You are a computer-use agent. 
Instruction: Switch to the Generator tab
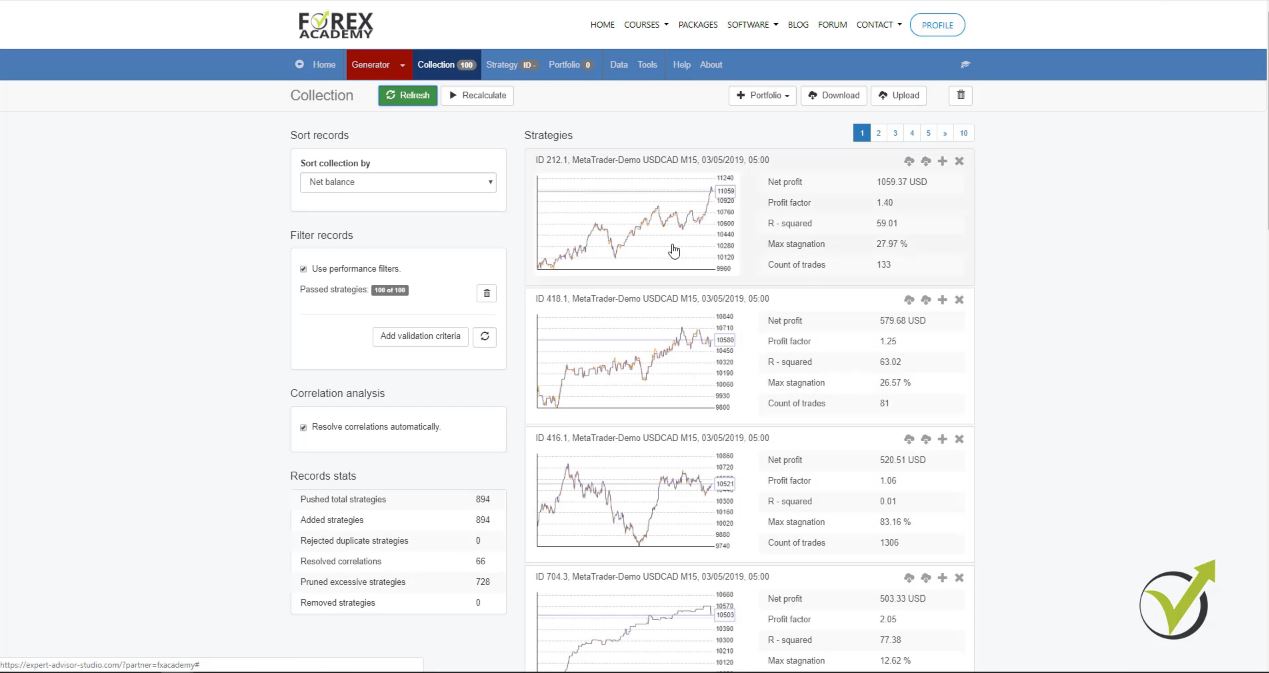click(370, 65)
